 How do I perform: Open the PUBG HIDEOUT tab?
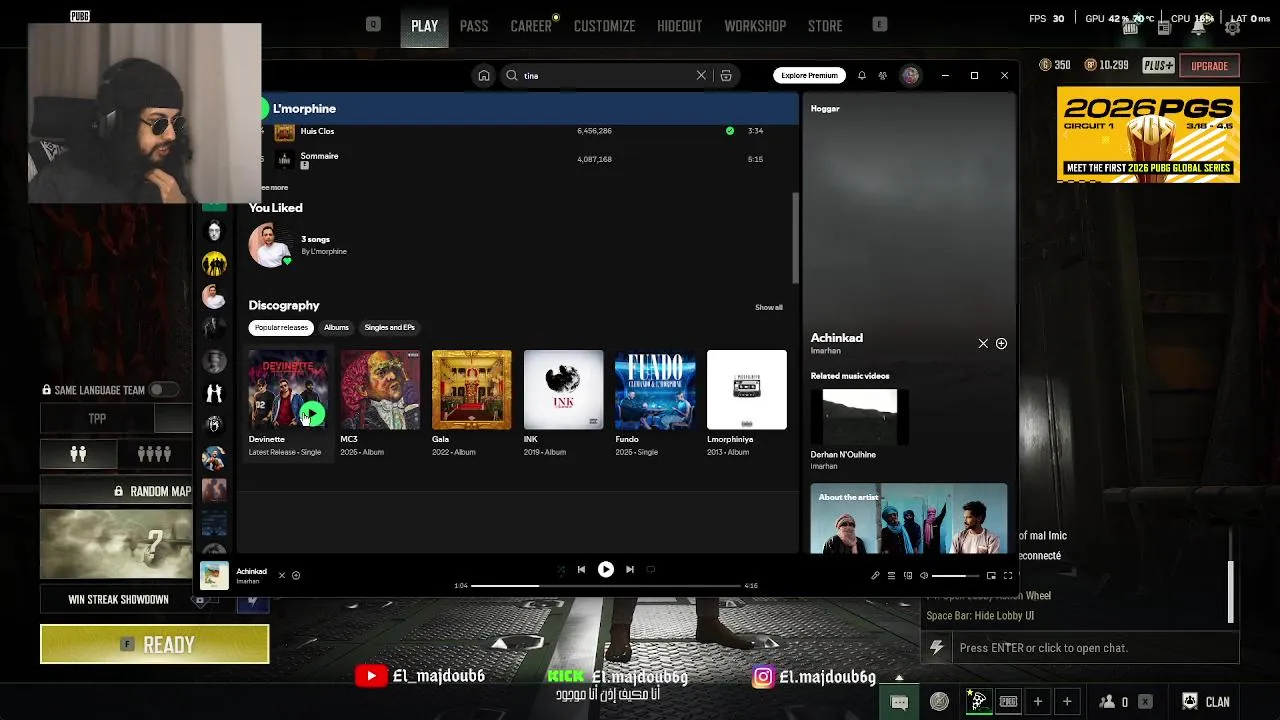pyautogui.click(x=679, y=26)
